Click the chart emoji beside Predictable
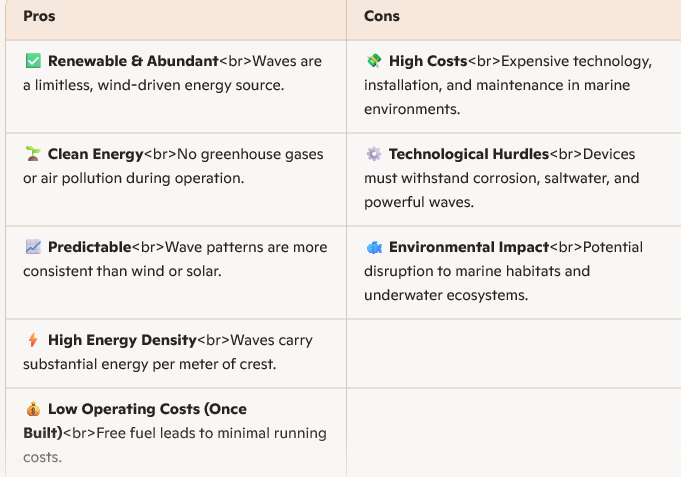The image size is (681, 477). [x=33, y=247]
